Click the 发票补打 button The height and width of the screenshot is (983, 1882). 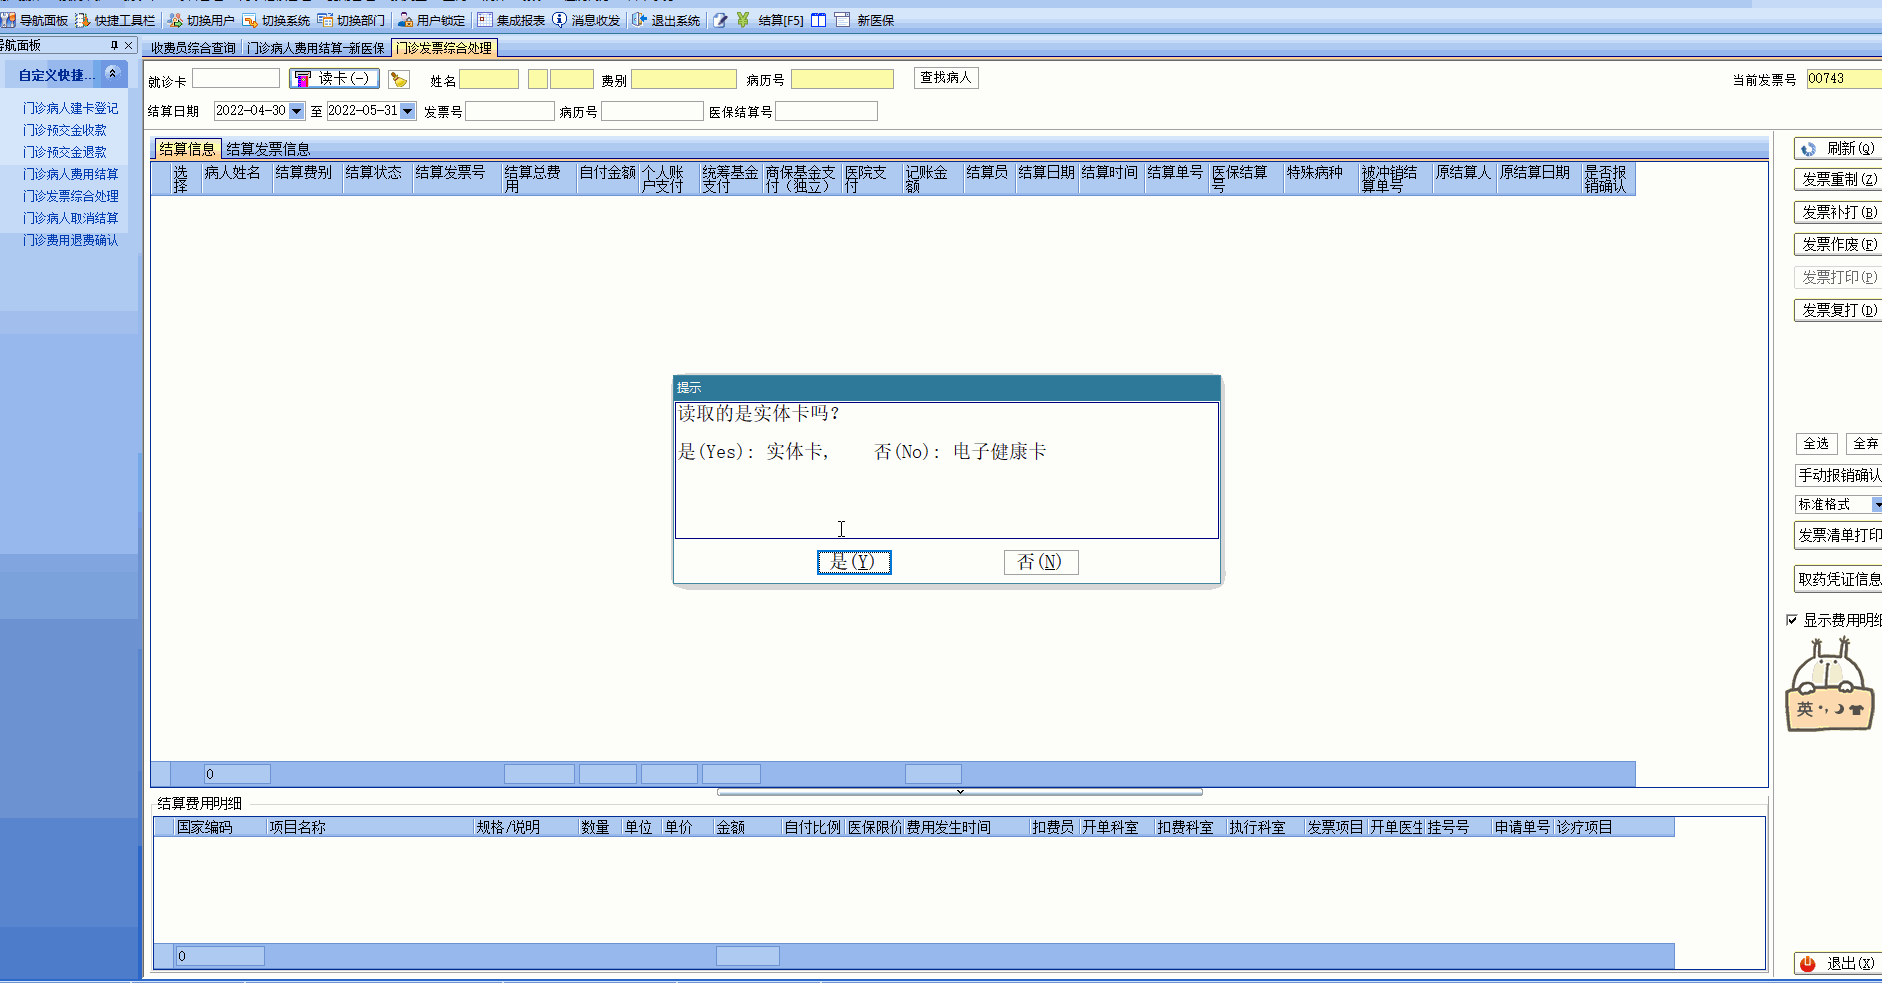point(1838,212)
